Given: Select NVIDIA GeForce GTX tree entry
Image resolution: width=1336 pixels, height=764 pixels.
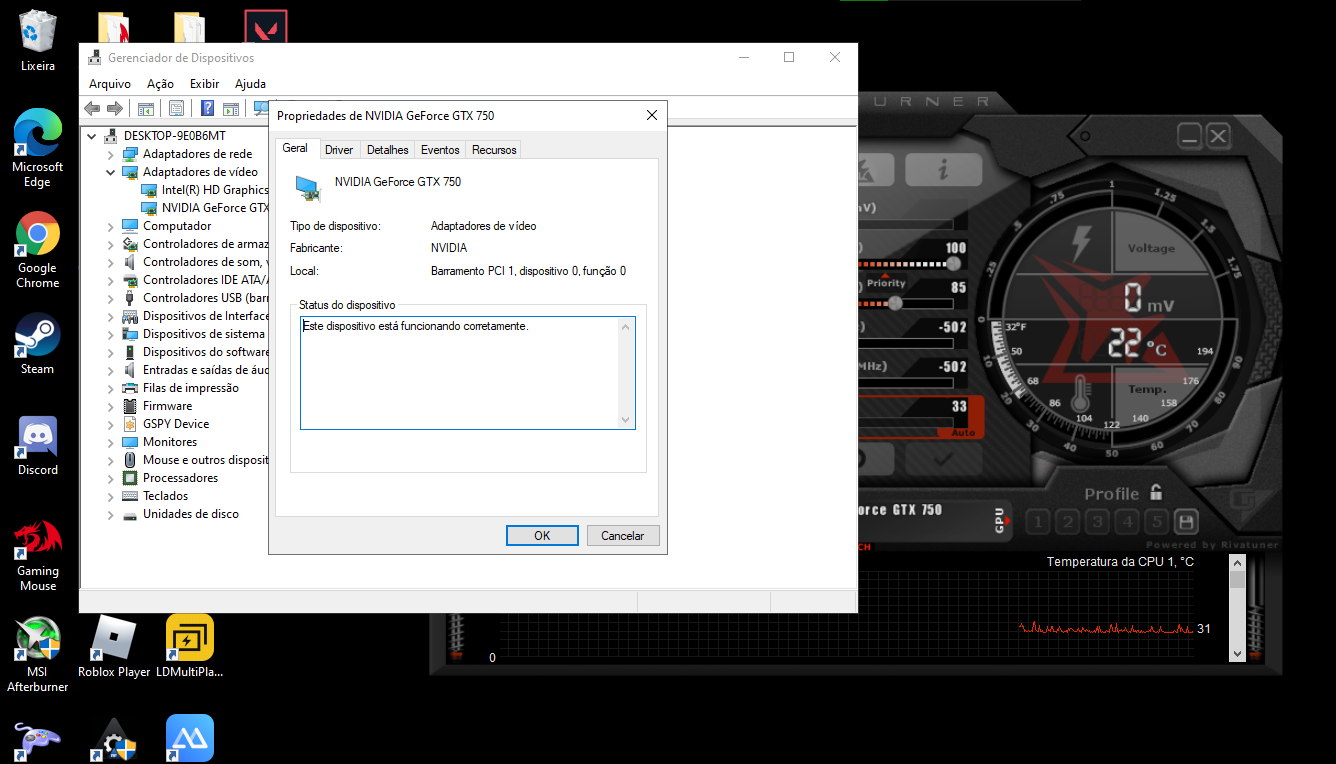Looking at the screenshot, I should tap(205, 208).
